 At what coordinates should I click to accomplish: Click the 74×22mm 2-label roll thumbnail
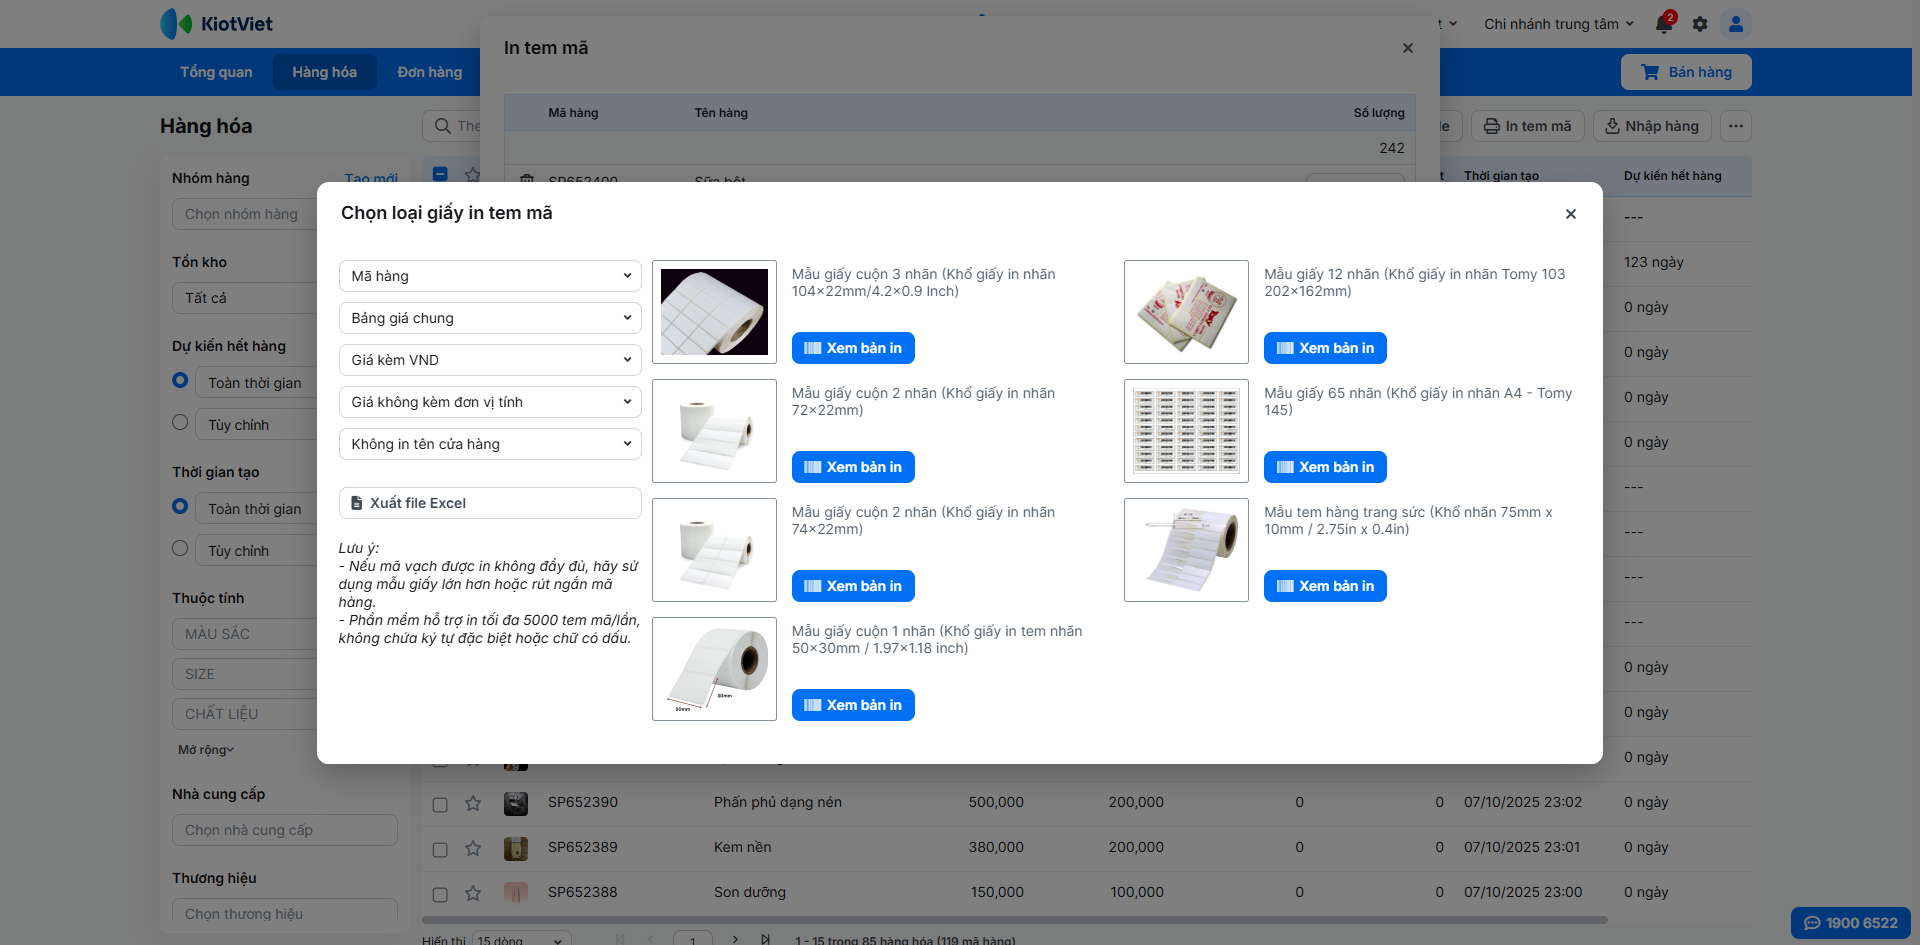714,550
